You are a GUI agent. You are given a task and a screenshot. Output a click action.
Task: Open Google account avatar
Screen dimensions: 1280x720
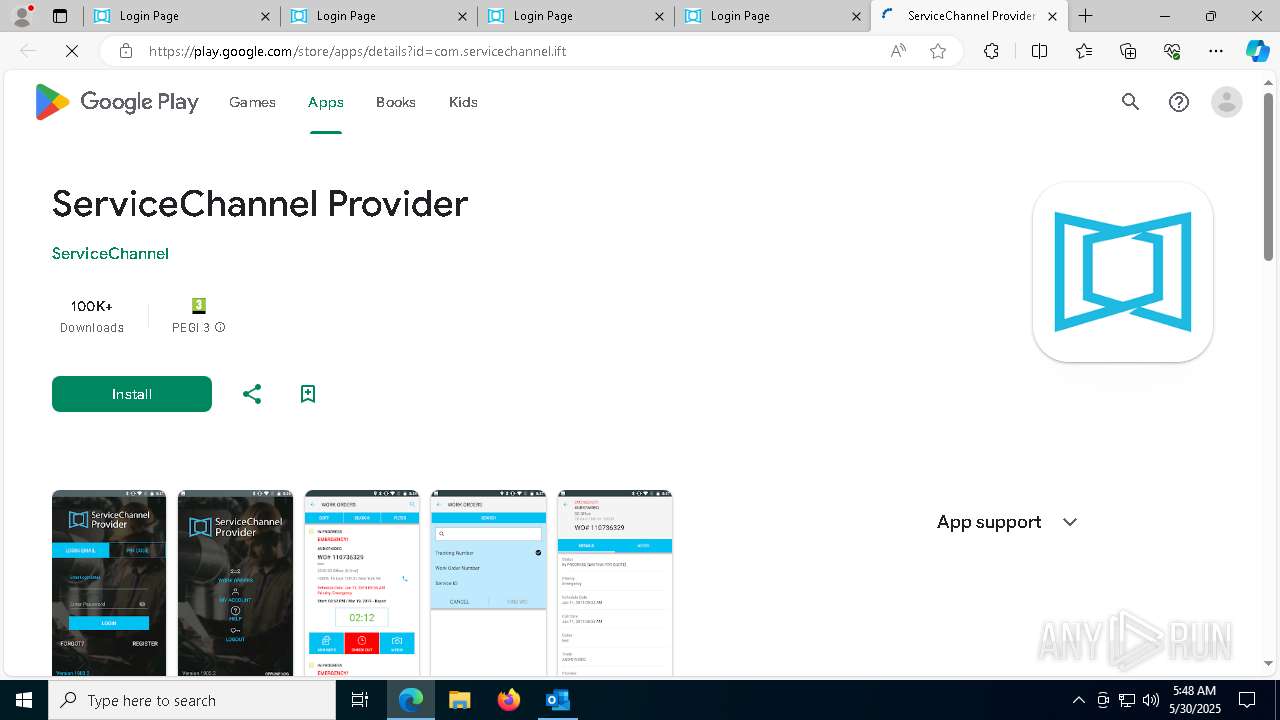[1226, 102]
